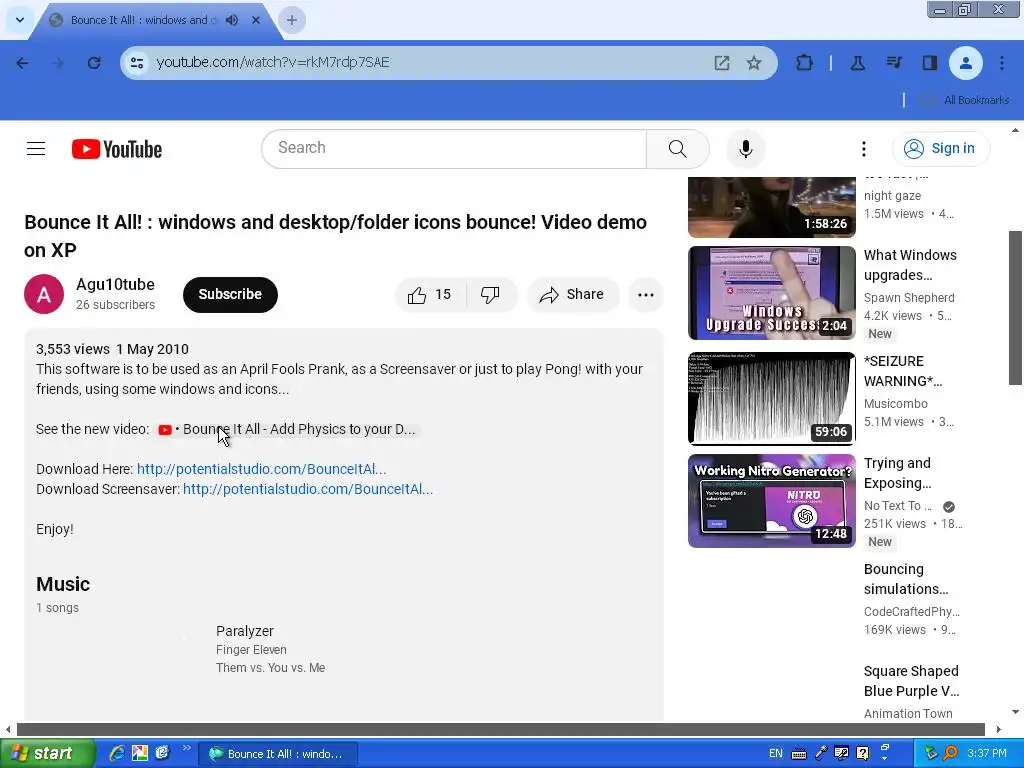Open the Windows start button
This screenshot has width=1024, height=768.
47,754
